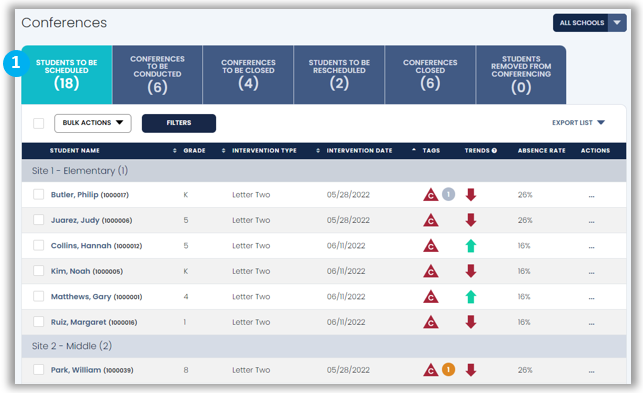Screen dimensions: 643x393
Task: Switch to Conferences To Be Closed tab
Action: pos(248,74)
